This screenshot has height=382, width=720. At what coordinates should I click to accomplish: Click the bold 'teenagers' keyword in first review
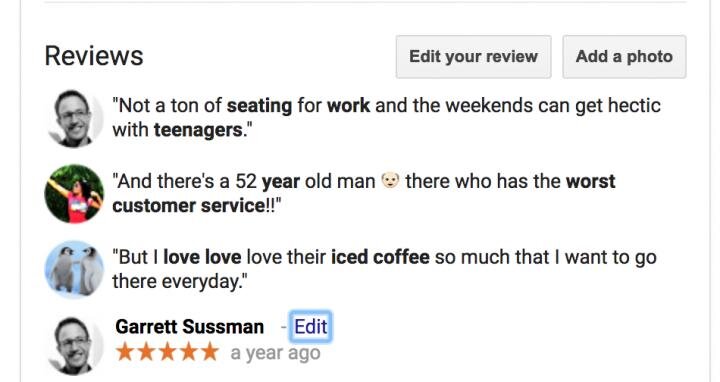(198, 130)
